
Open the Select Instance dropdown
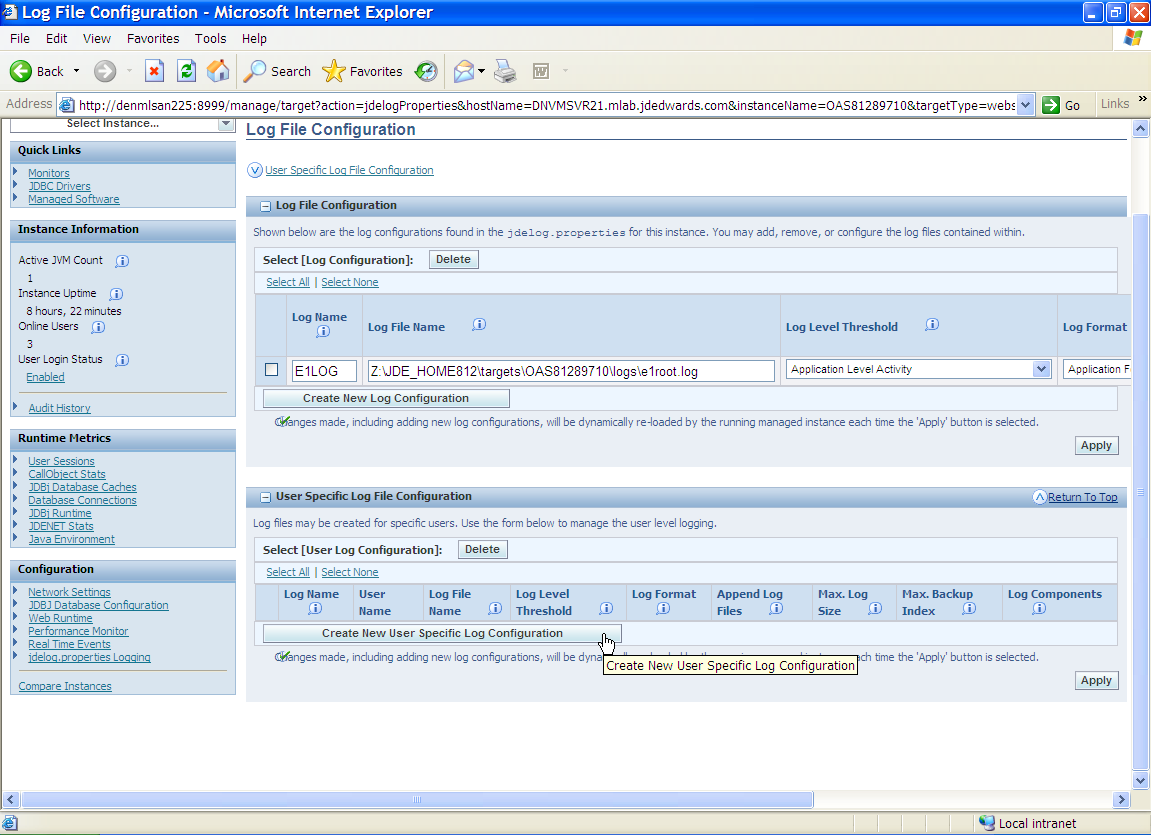click(226, 124)
